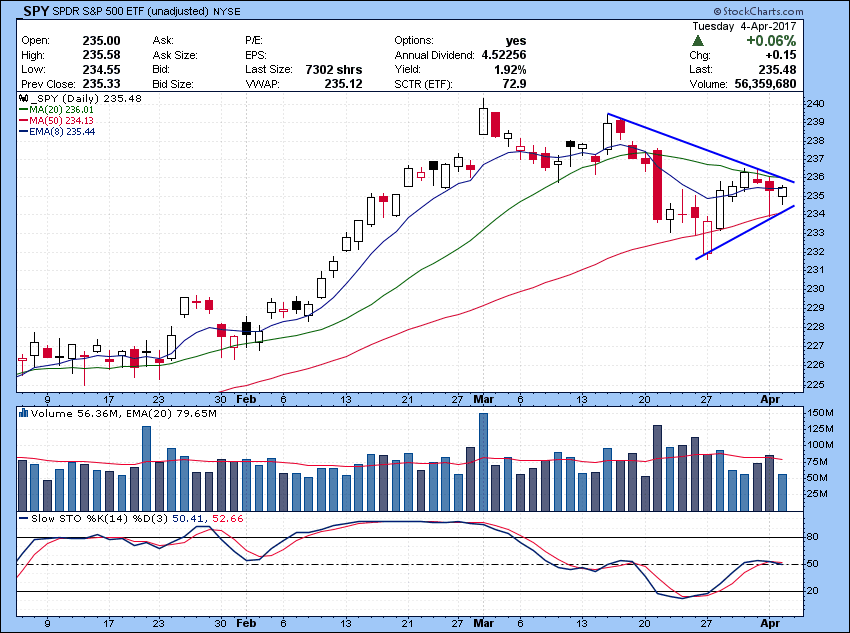Select the Volume value 56,359,680
This screenshot has height=633, width=850.
[x=765, y=84]
